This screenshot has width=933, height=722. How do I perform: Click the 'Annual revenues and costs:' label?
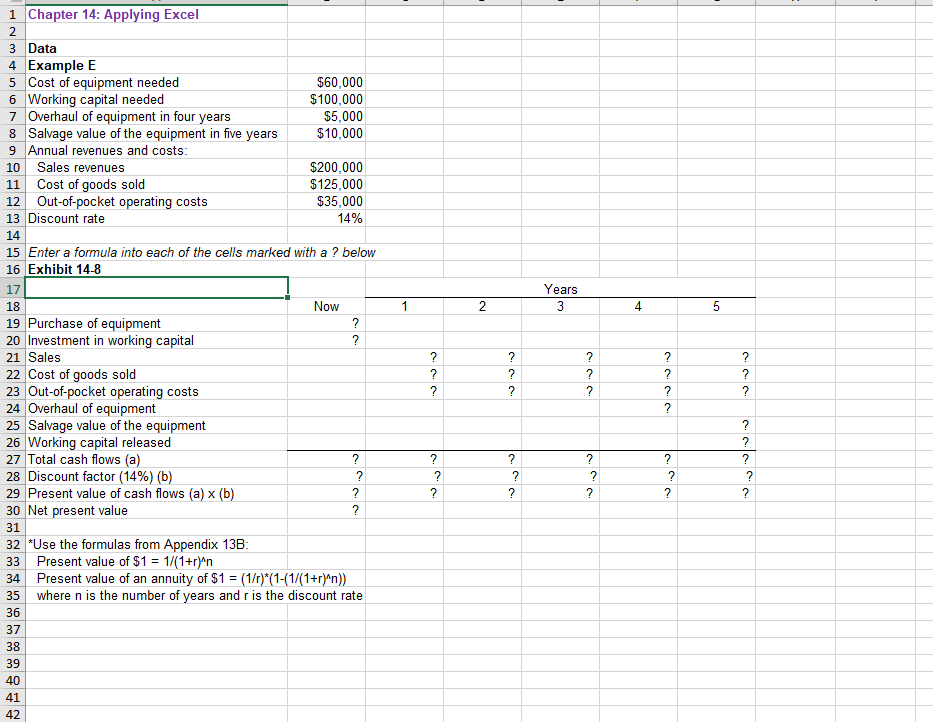pos(108,151)
